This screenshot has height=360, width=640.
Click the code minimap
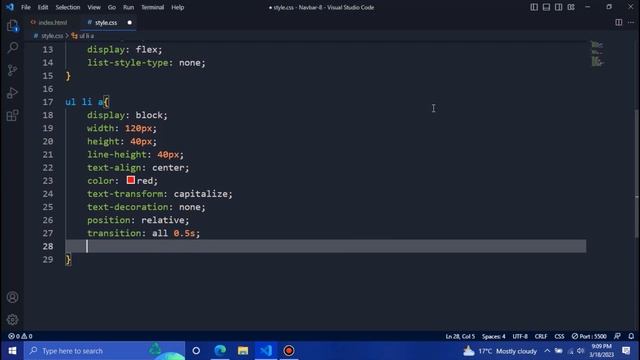[598, 53]
